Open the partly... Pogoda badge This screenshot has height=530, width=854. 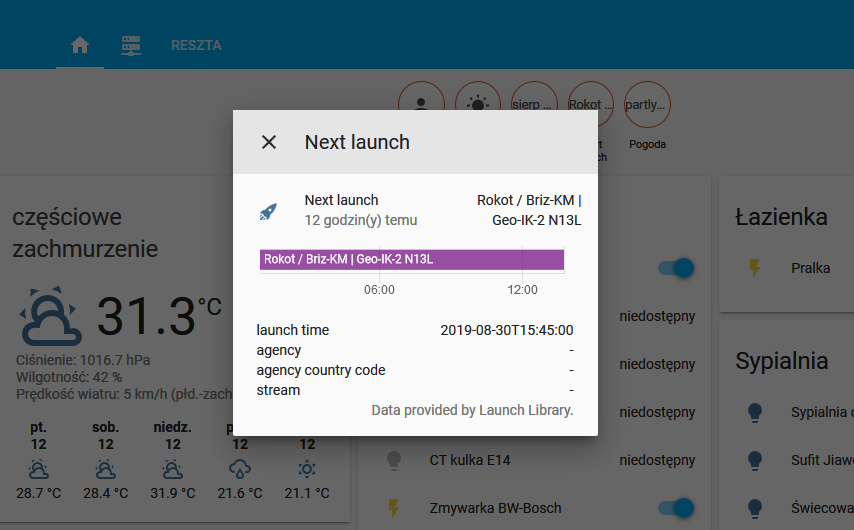tap(647, 104)
